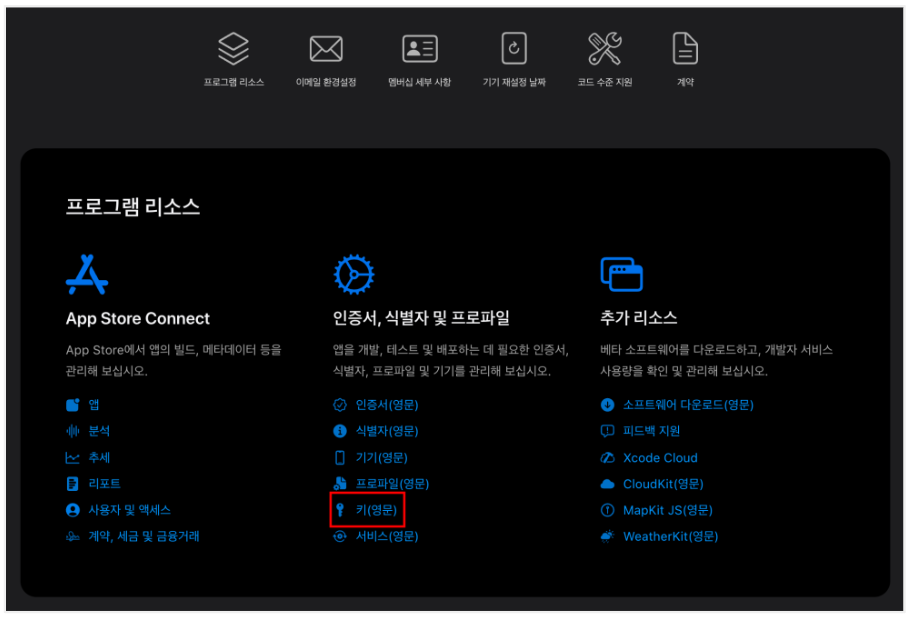Open the 서비스(영문) link
This screenshot has height=618, width=912.
[x=387, y=537]
